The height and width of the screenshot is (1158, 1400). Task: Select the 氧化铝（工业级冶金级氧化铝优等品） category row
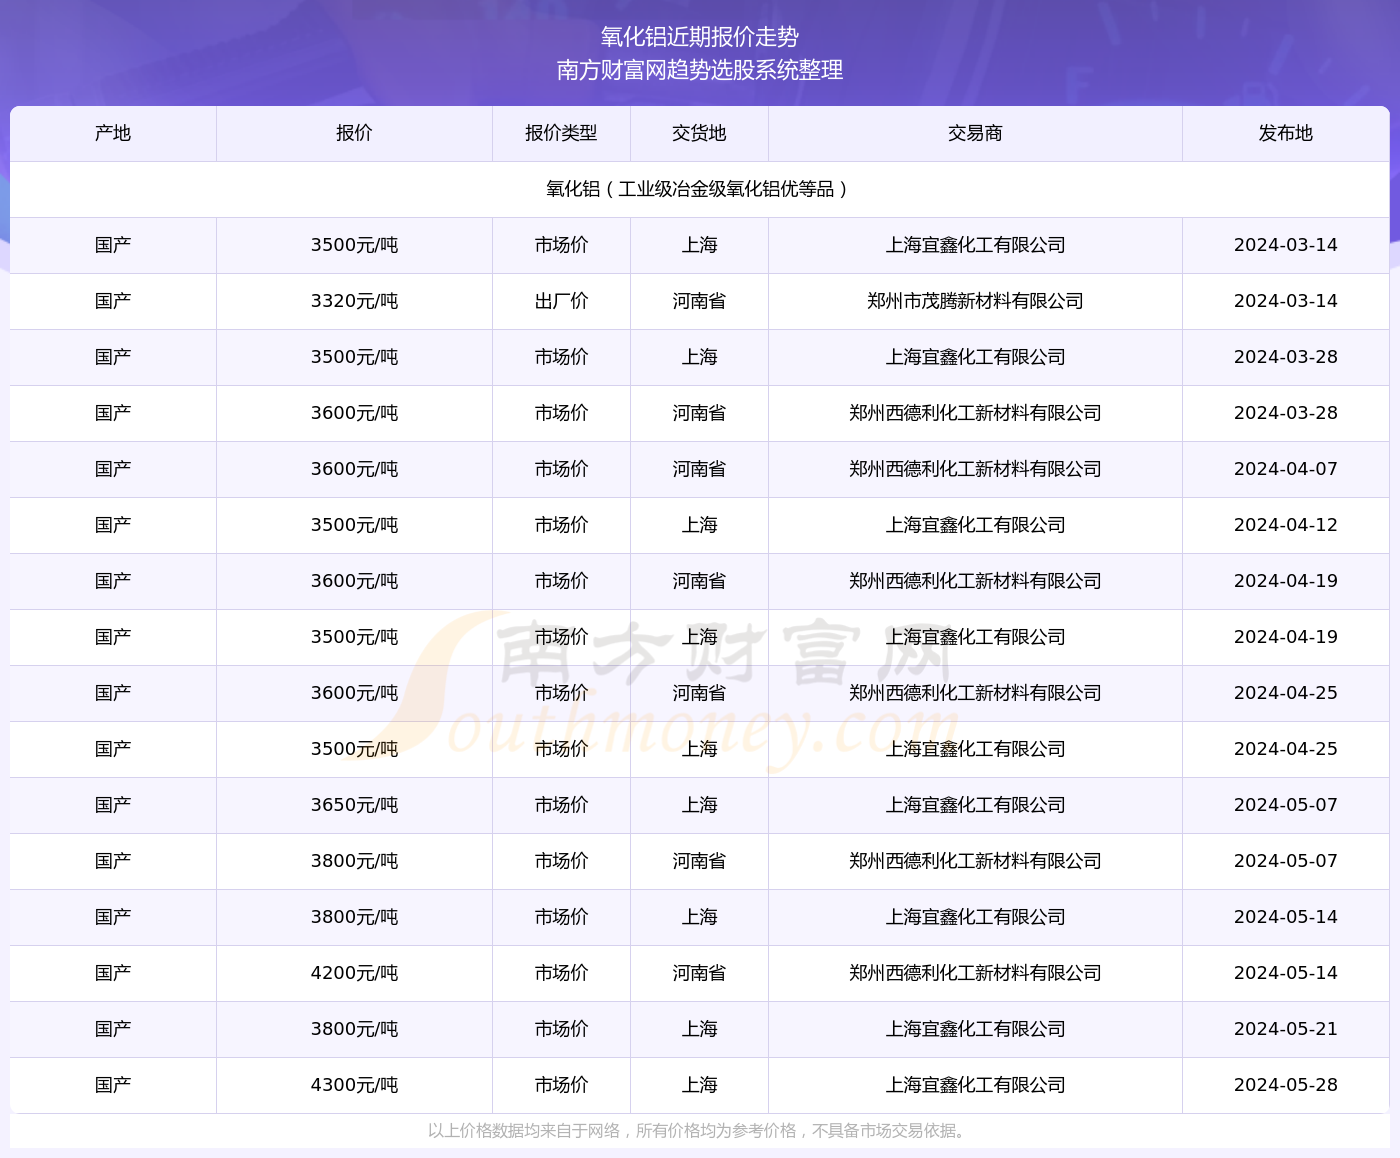(700, 189)
